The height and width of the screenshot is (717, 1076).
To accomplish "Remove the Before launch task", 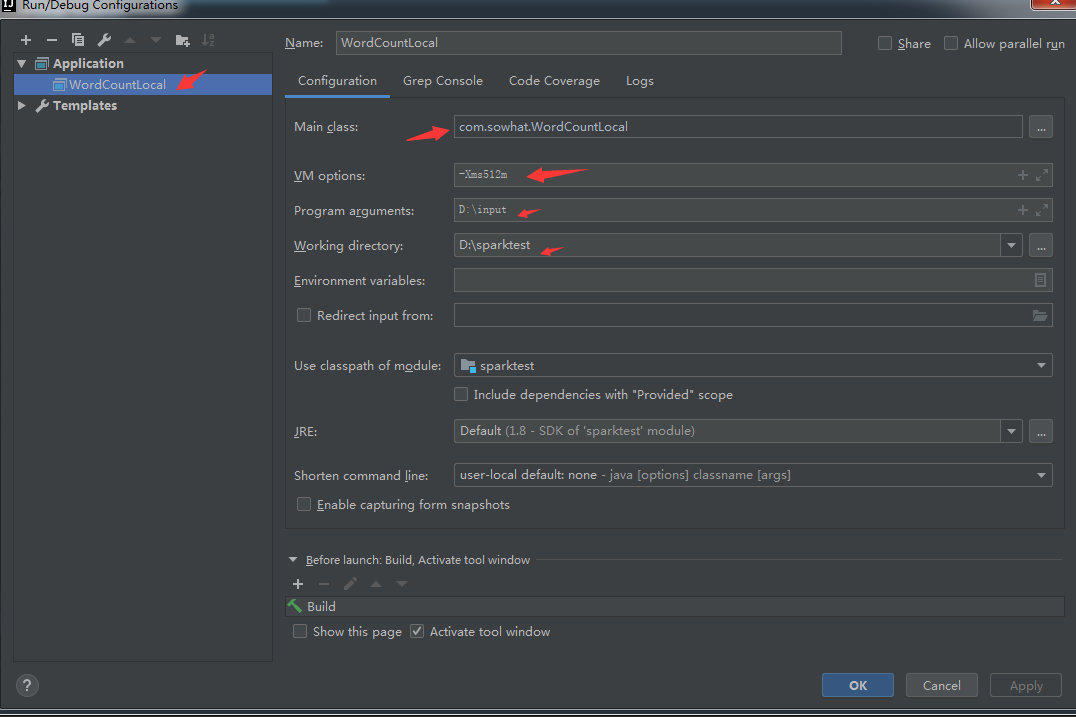I will point(324,584).
